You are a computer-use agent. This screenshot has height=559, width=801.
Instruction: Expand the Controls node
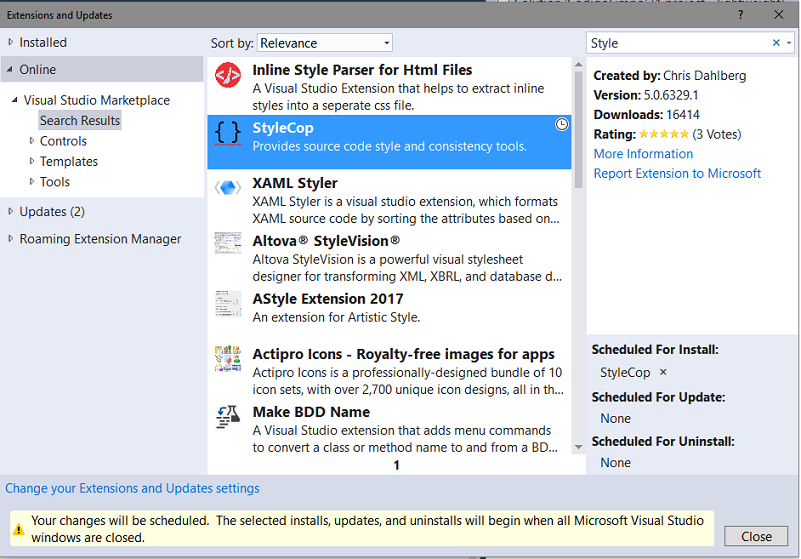click(32, 141)
